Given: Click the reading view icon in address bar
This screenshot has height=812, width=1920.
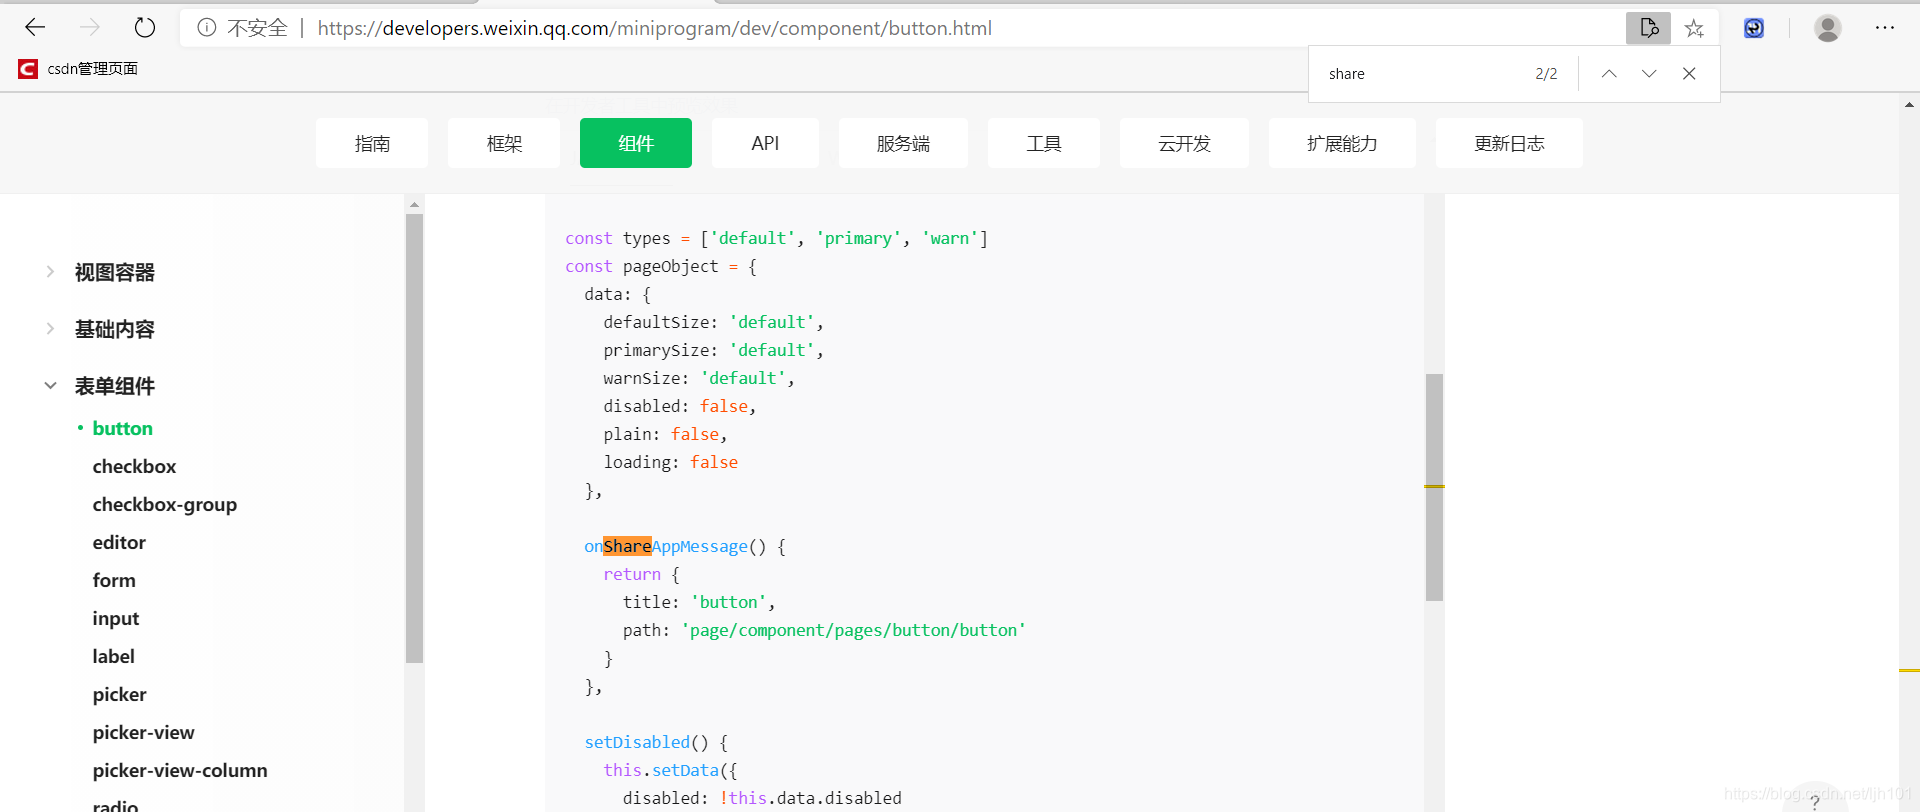Looking at the screenshot, I should [1648, 28].
